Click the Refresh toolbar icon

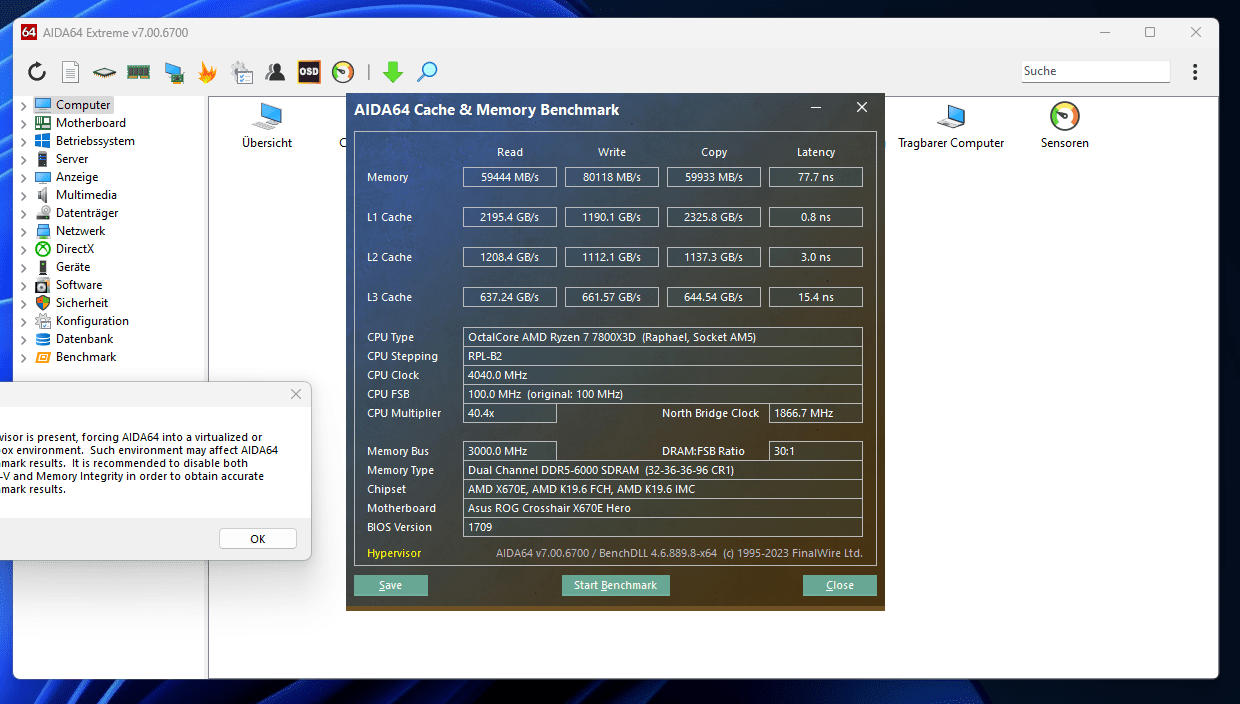click(37, 72)
